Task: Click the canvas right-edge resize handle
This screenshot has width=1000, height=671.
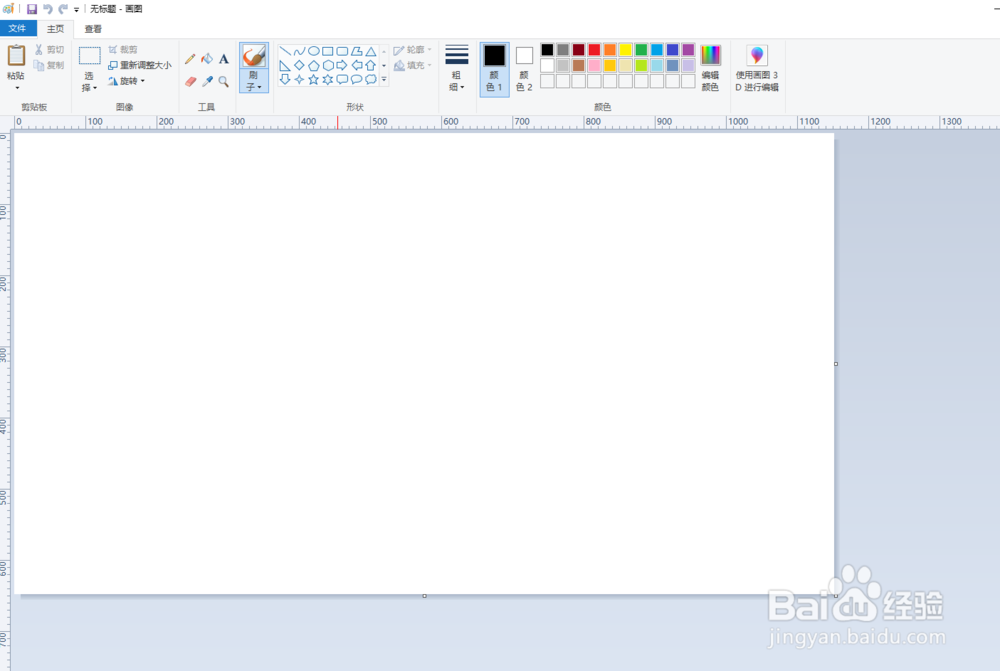Action: (836, 364)
